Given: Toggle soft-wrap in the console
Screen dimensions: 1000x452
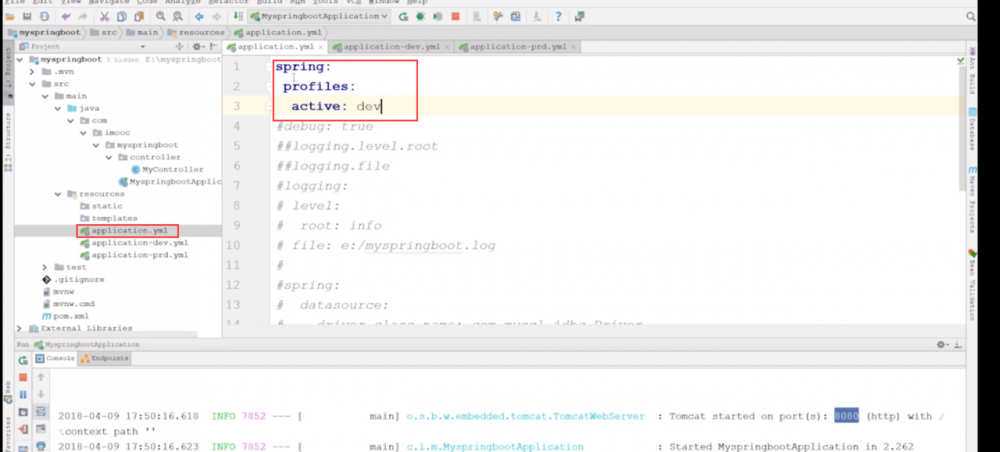Looking at the screenshot, I should coord(41,411).
